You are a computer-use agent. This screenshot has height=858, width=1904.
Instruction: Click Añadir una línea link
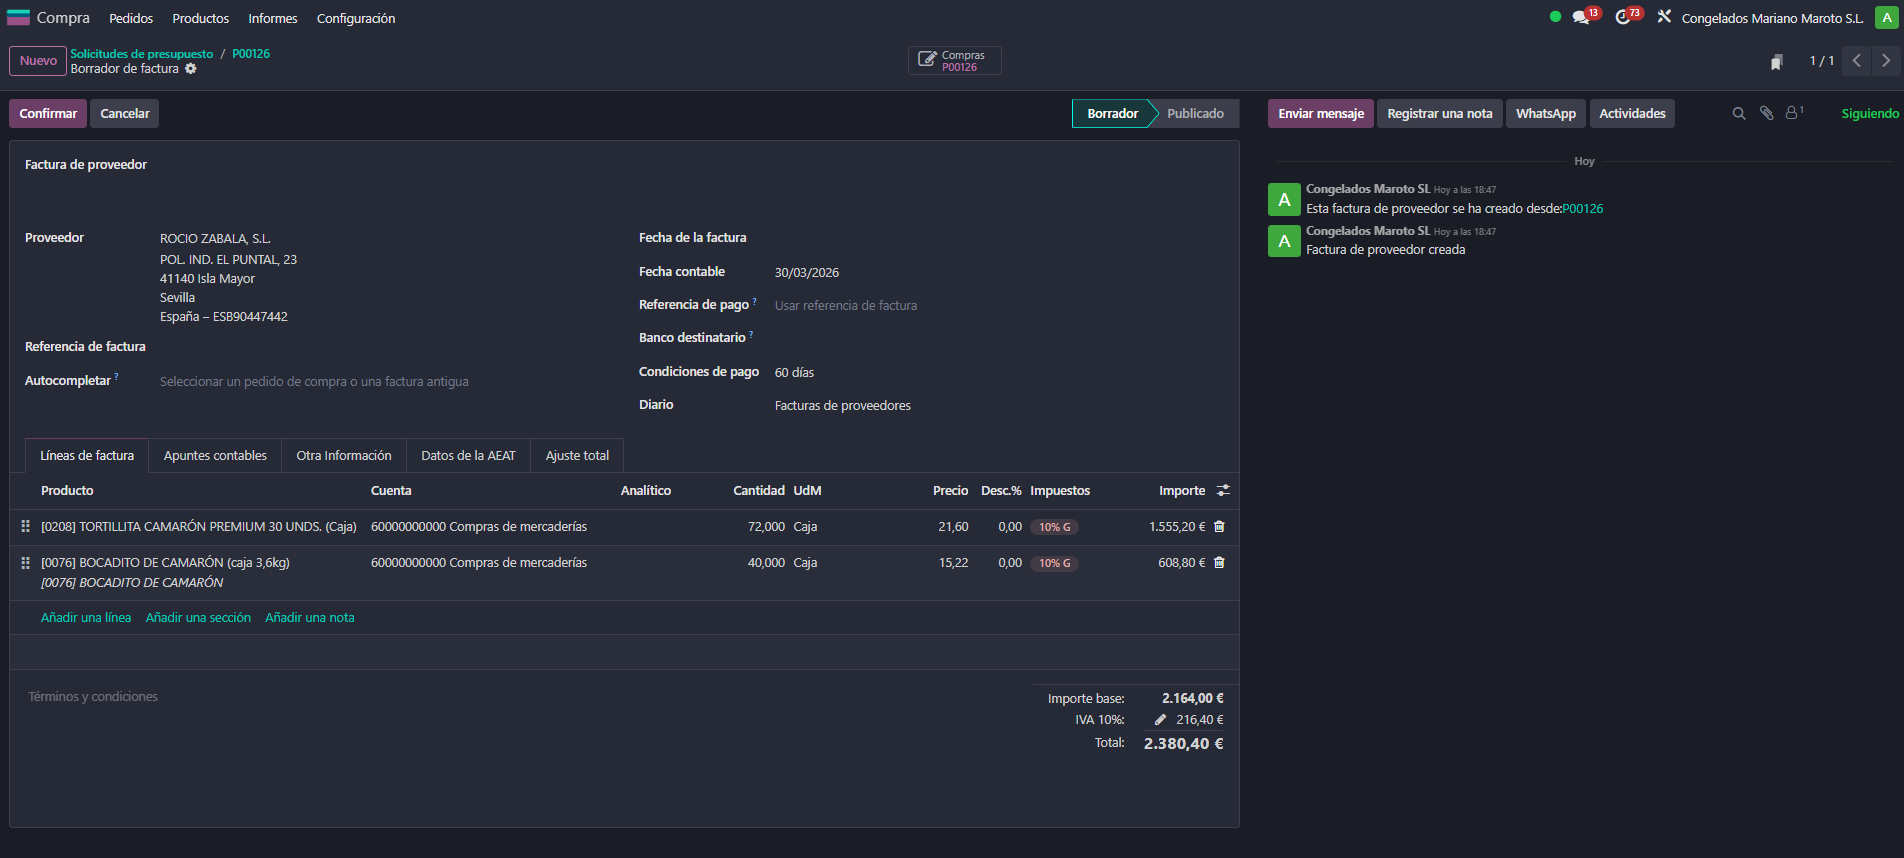tap(86, 618)
